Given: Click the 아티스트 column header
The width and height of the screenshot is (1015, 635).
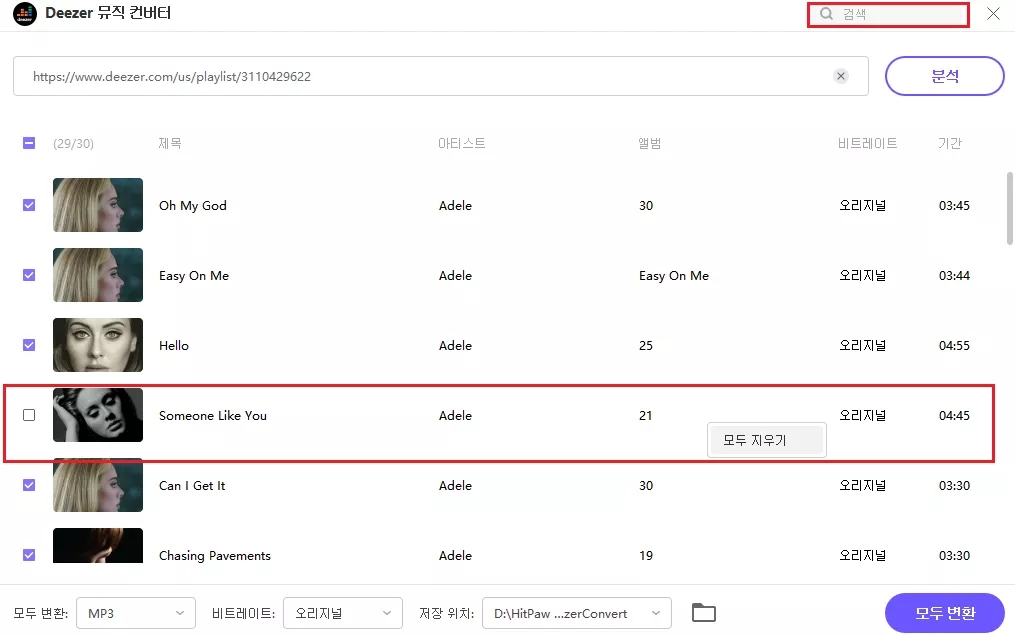Looking at the screenshot, I should [462, 143].
